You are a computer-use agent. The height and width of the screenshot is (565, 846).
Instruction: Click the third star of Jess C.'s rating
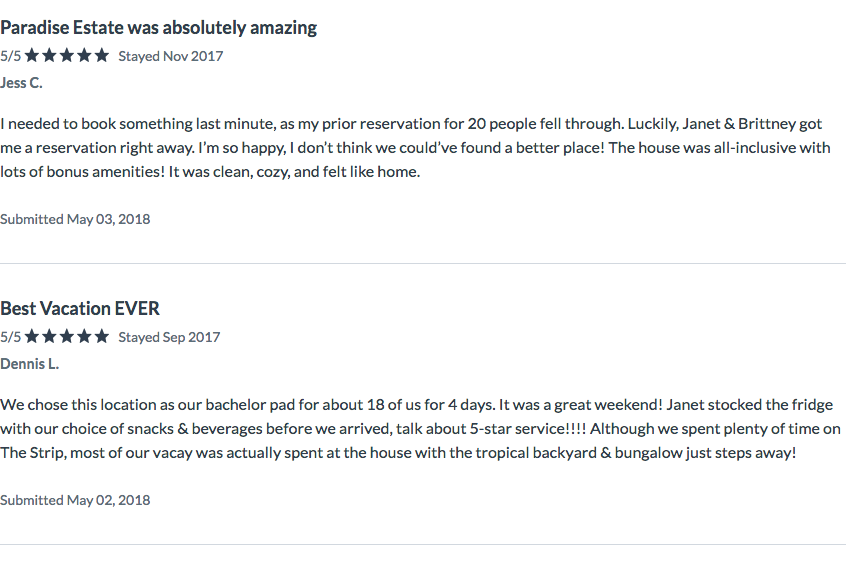coord(67,55)
